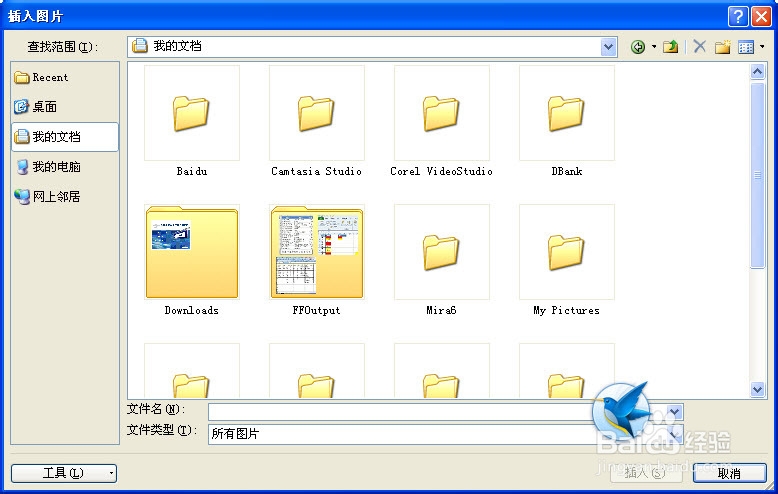Screen dimensions: 778x494
Task: Select the Corel VideoStudio folder
Action: click(442, 113)
